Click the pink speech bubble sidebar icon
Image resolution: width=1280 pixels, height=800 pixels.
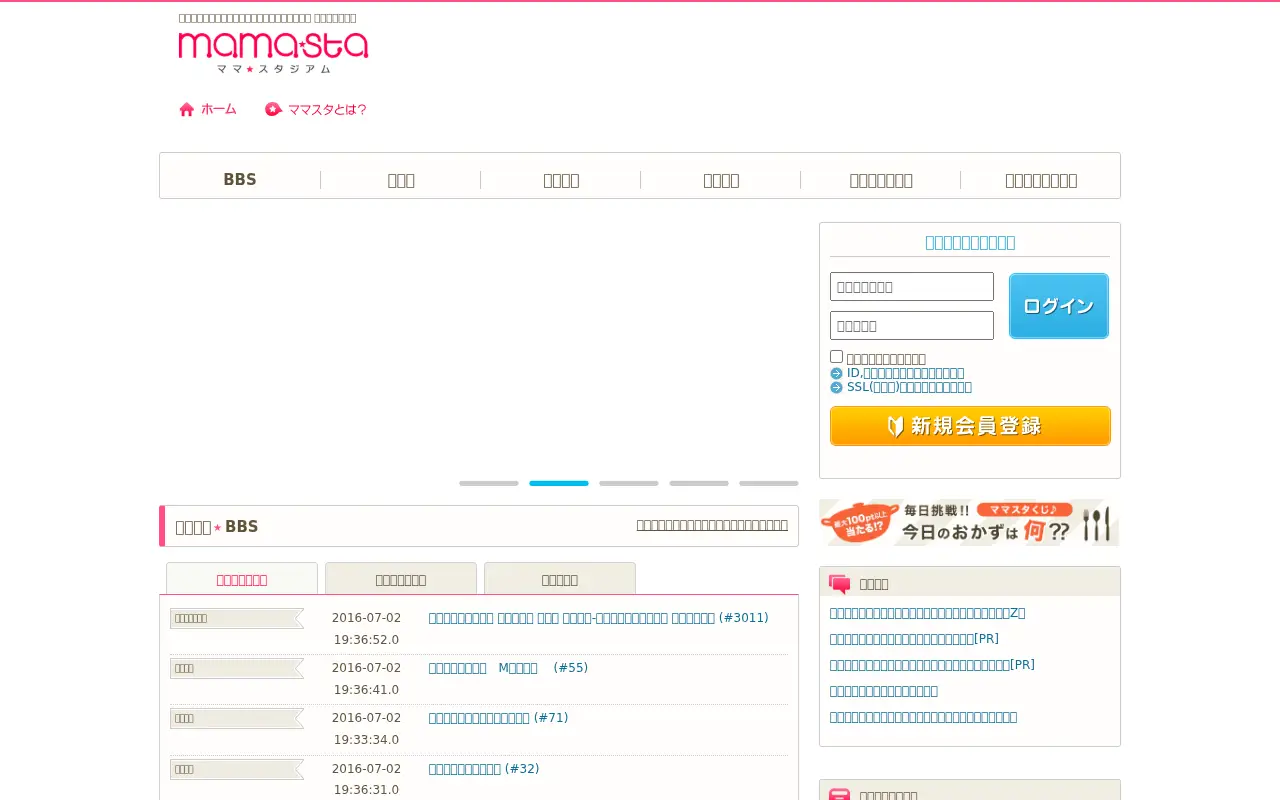click(x=840, y=584)
